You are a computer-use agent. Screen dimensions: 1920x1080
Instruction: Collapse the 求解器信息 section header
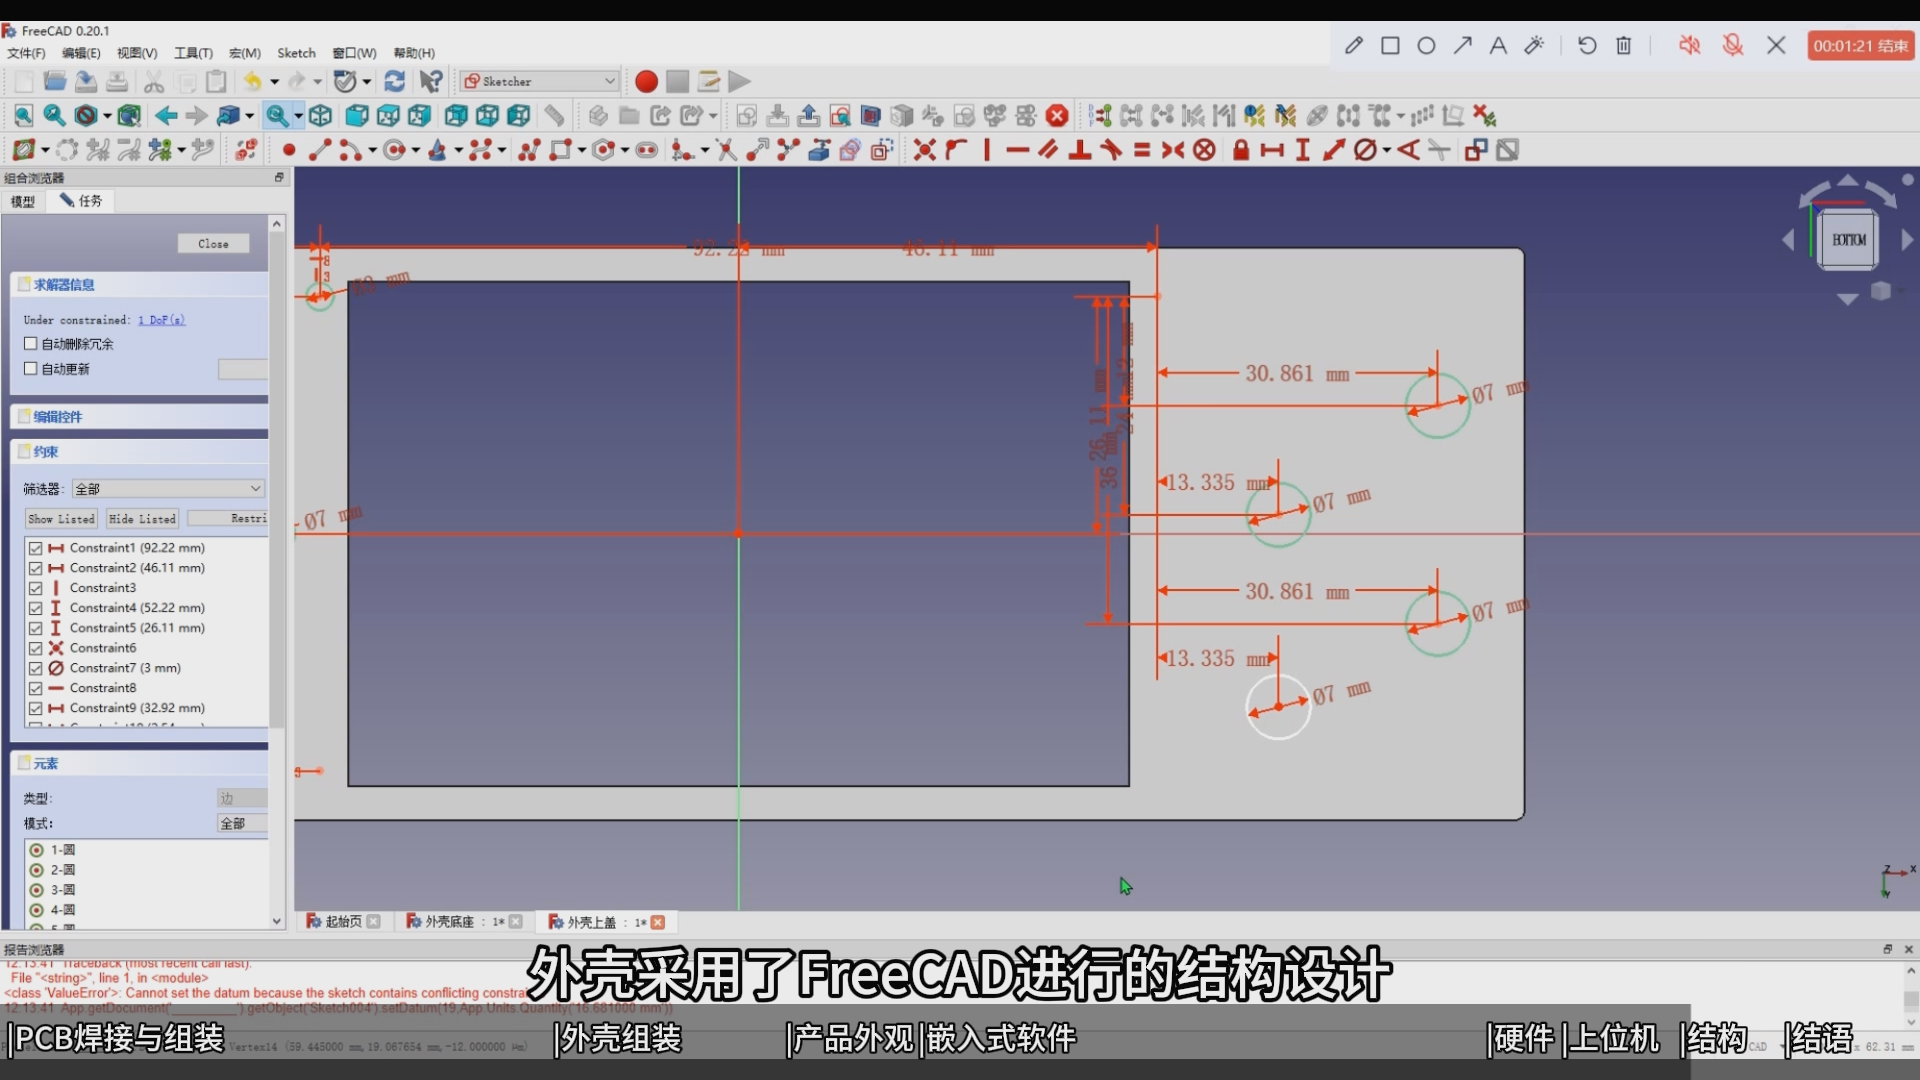[x=140, y=285]
